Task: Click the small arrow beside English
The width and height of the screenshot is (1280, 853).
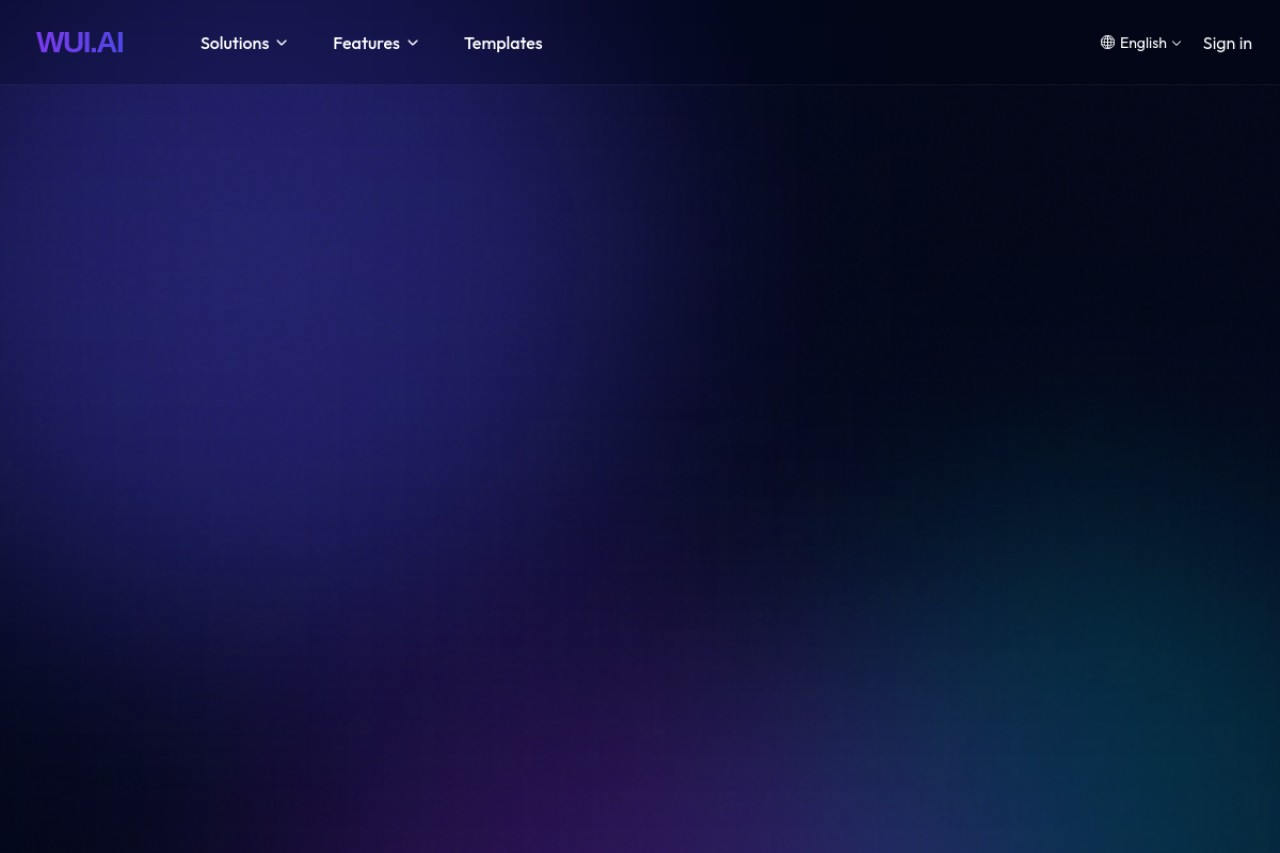Action: [1177, 43]
